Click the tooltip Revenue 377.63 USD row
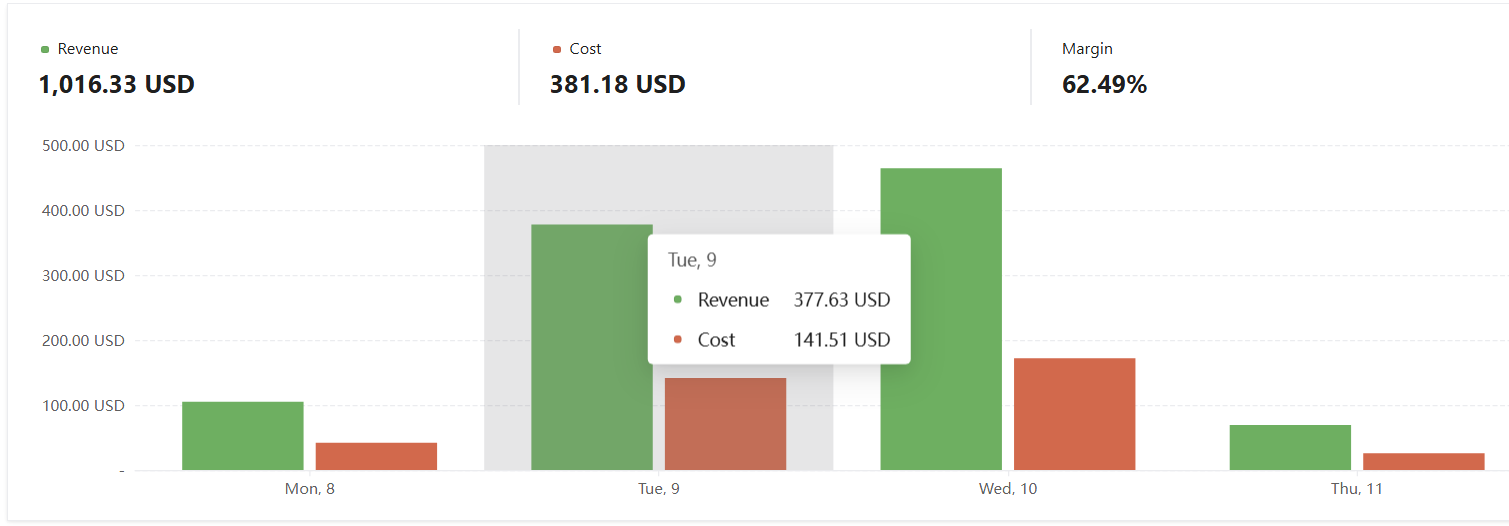Image resolution: width=1509 pixels, height=526 pixels. pyautogui.click(x=781, y=300)
